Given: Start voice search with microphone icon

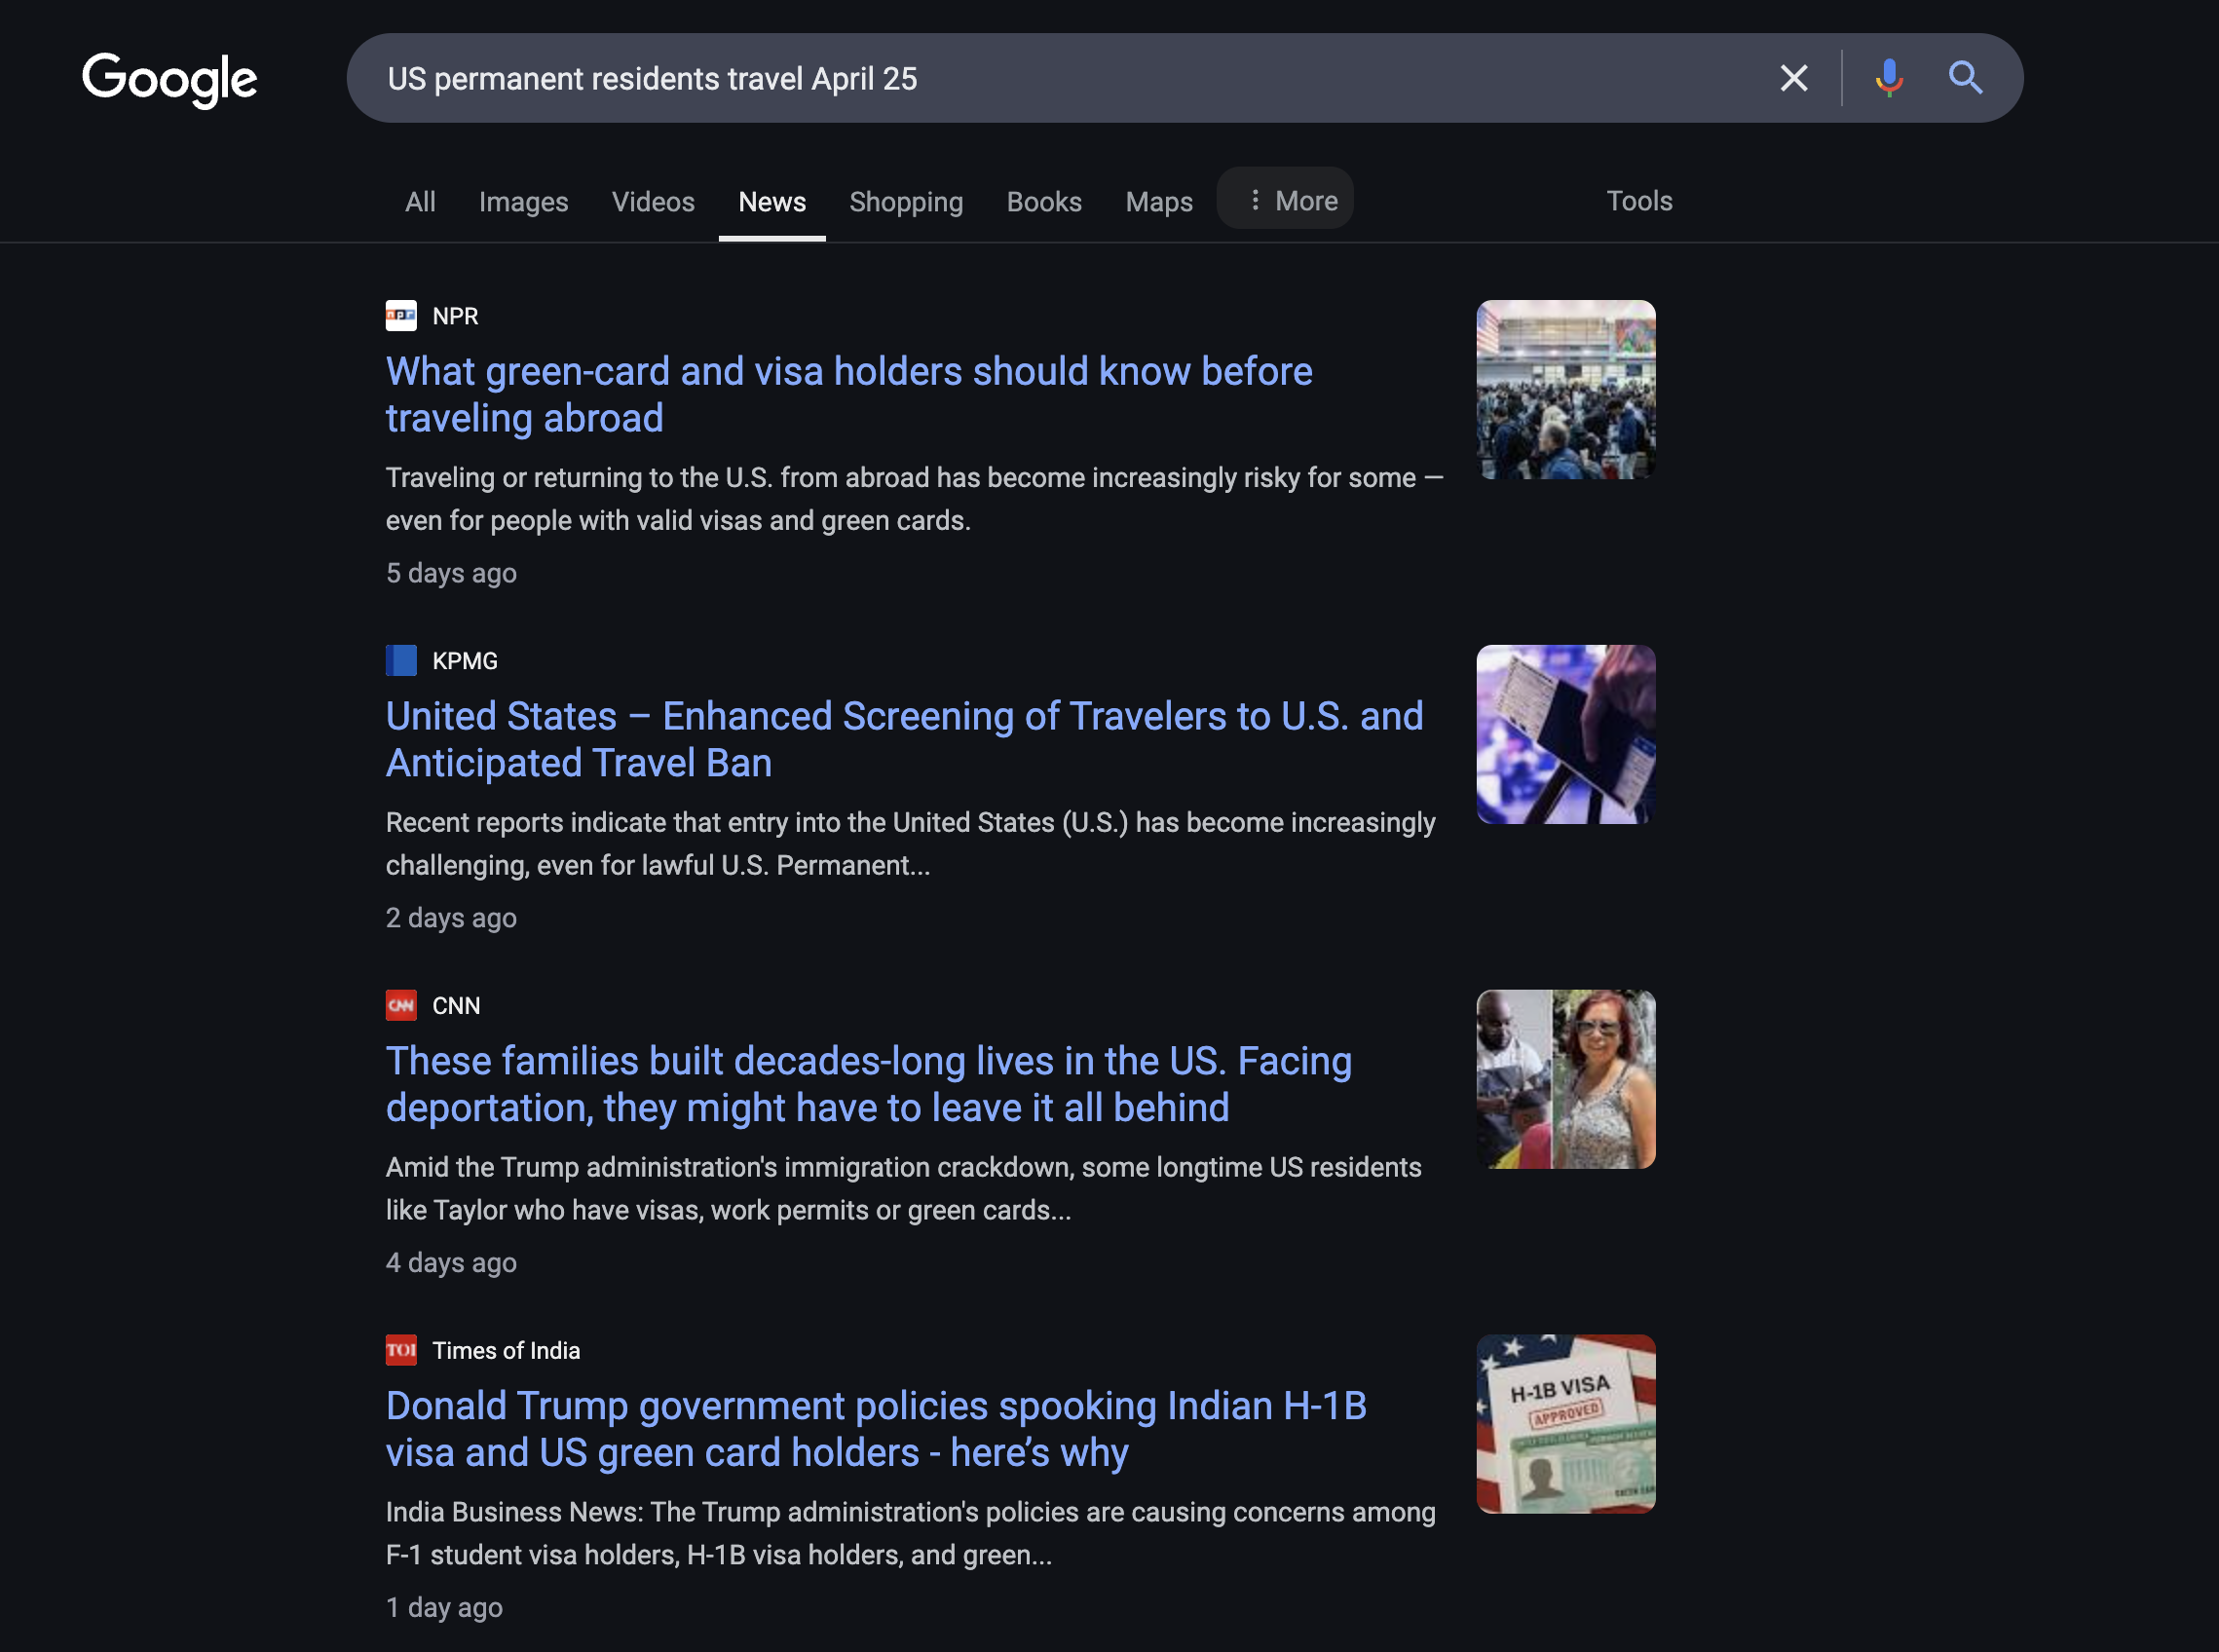Looking at the screenshot, I should pos(1888,78).
